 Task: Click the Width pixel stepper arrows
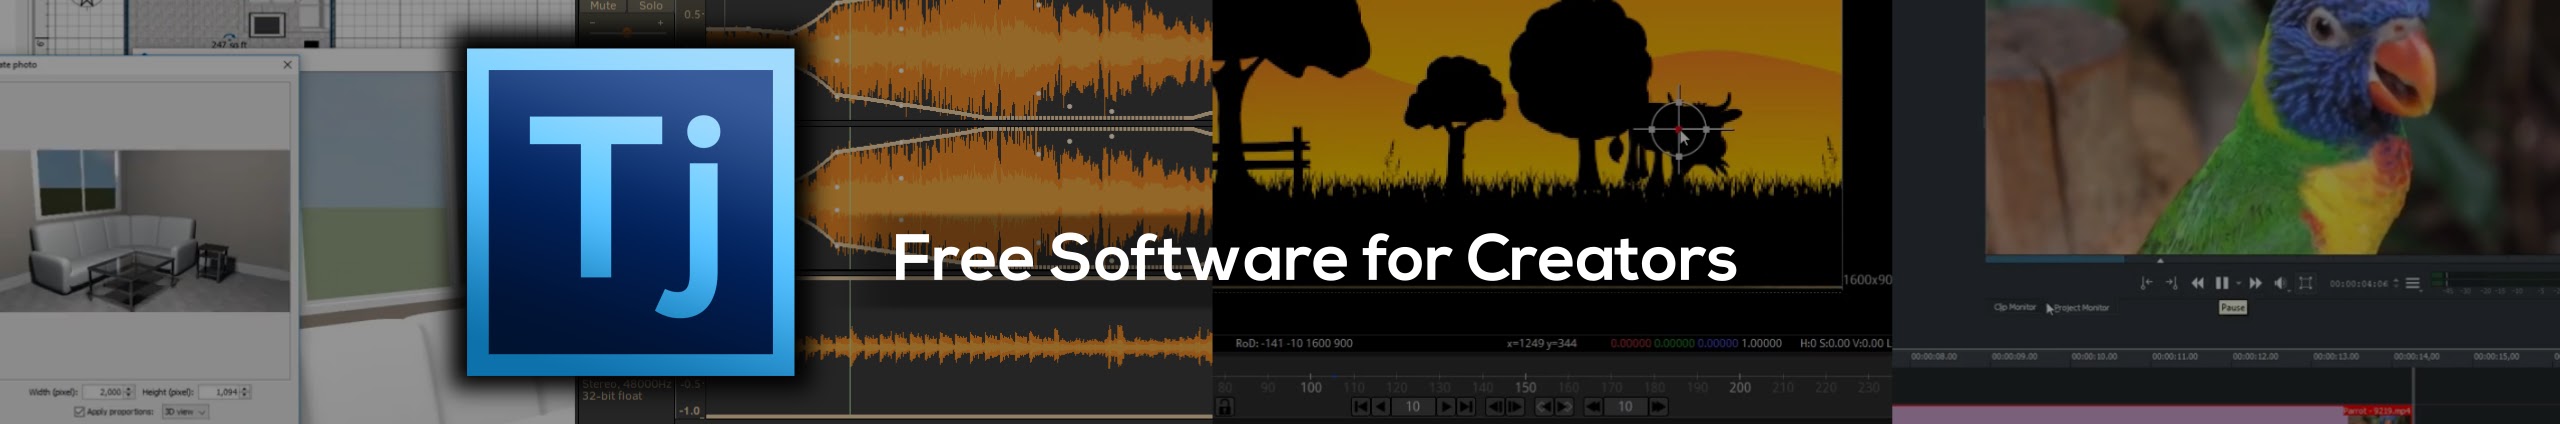tap(129, 392)
